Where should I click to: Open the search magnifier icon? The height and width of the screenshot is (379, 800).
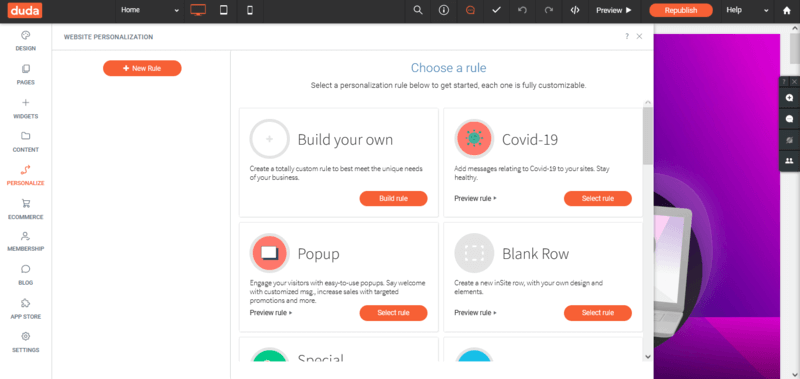[418, 10]
